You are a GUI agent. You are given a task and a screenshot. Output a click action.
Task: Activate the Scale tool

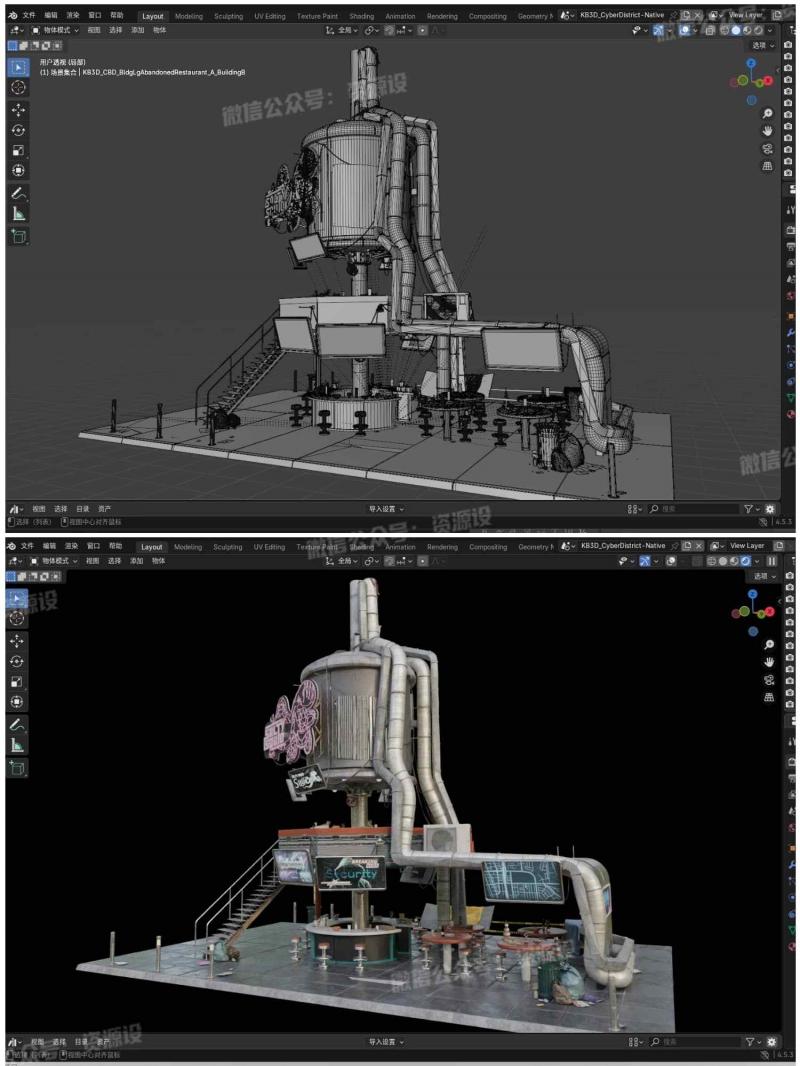[16, 148]
